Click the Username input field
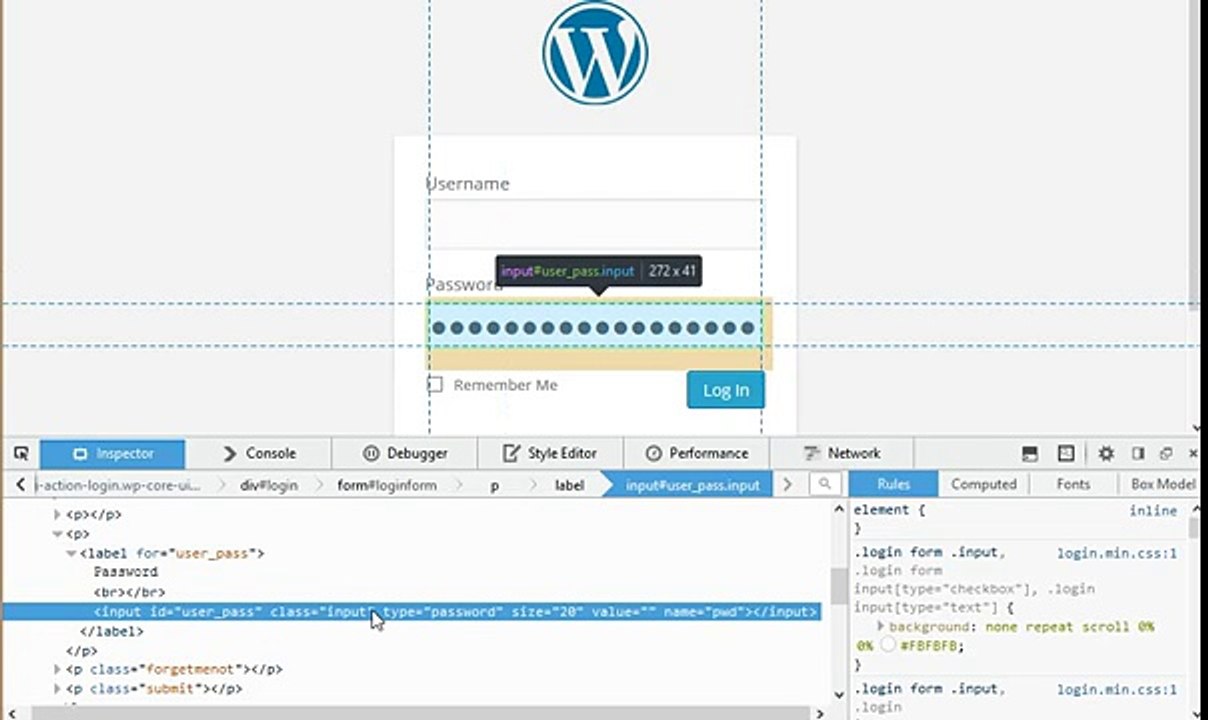This screenshot has width=1208, height=720. 595,224
